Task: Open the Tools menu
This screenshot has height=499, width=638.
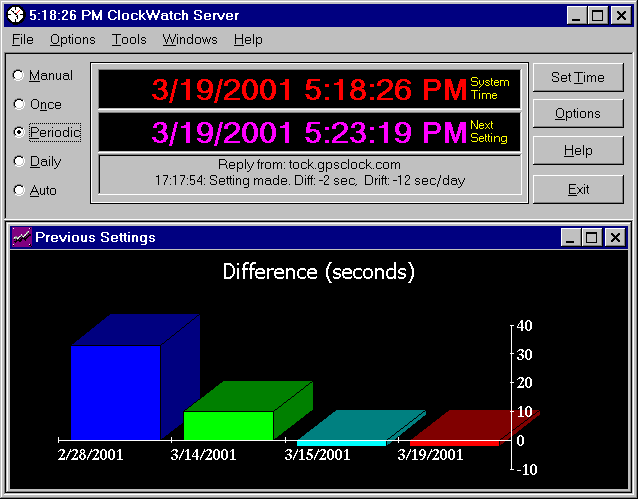Action: pos(129,39)
